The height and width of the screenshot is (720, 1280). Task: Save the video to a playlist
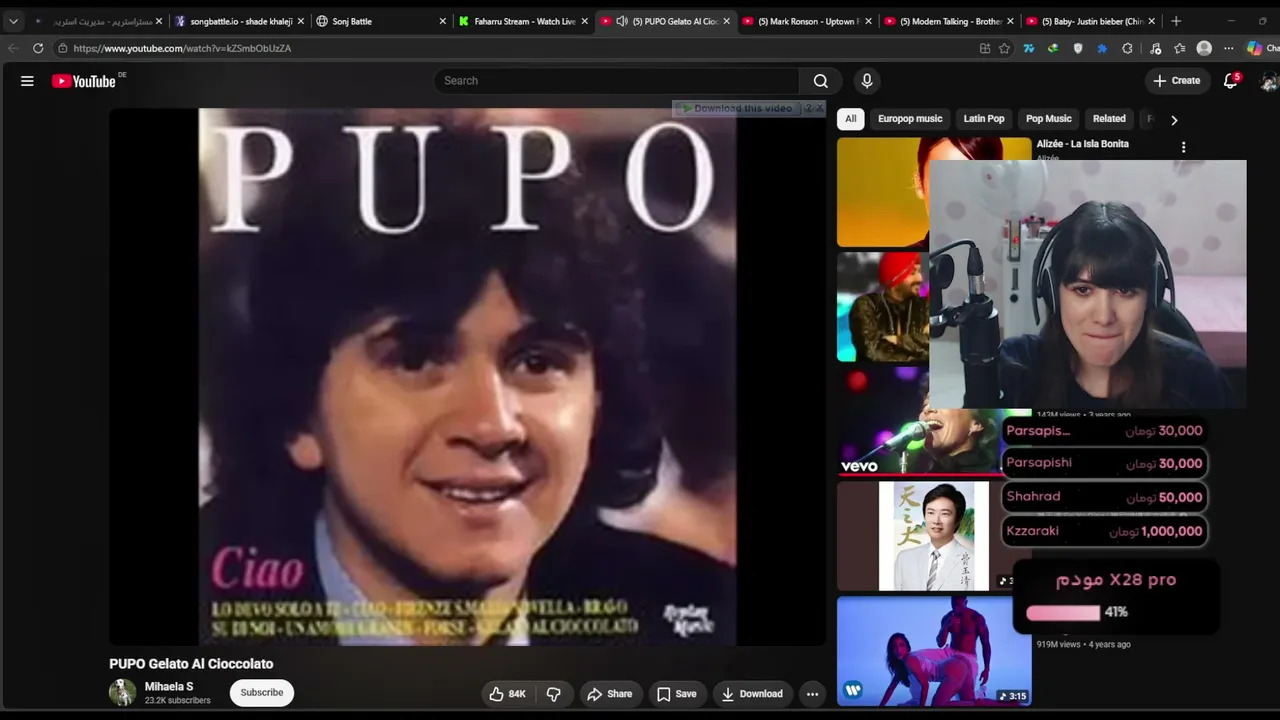(x=676, y=694)
